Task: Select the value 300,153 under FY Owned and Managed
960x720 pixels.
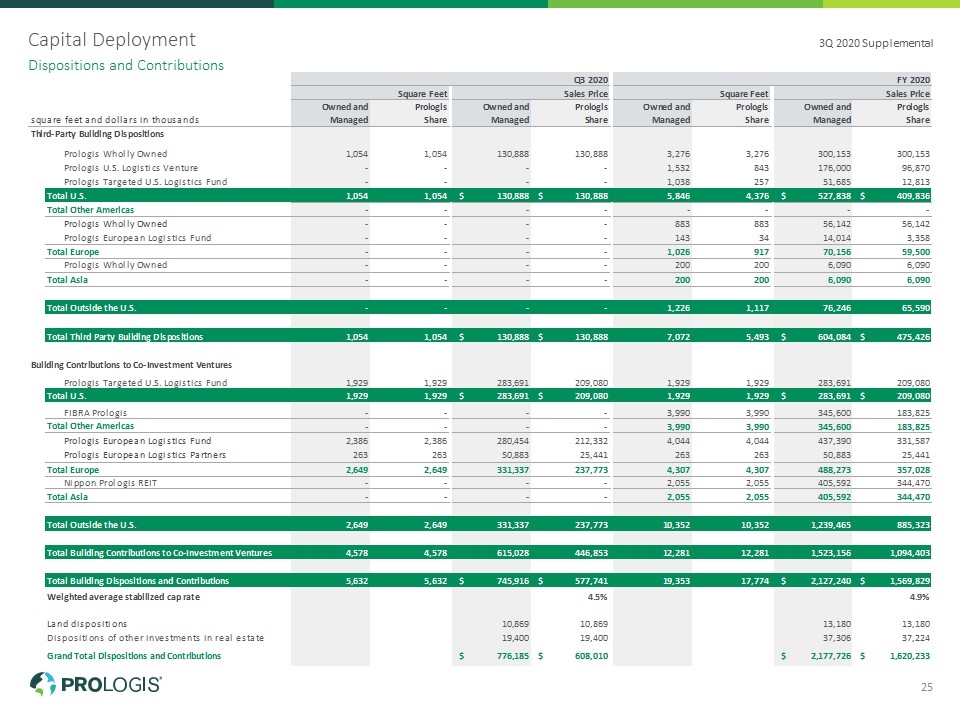Action: 834,154
